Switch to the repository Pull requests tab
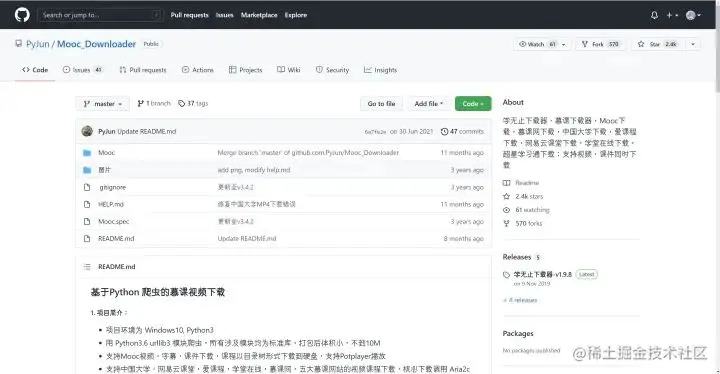Image resolution: width=720 pixels, height=374 pixels. click(x=142, y=70)
